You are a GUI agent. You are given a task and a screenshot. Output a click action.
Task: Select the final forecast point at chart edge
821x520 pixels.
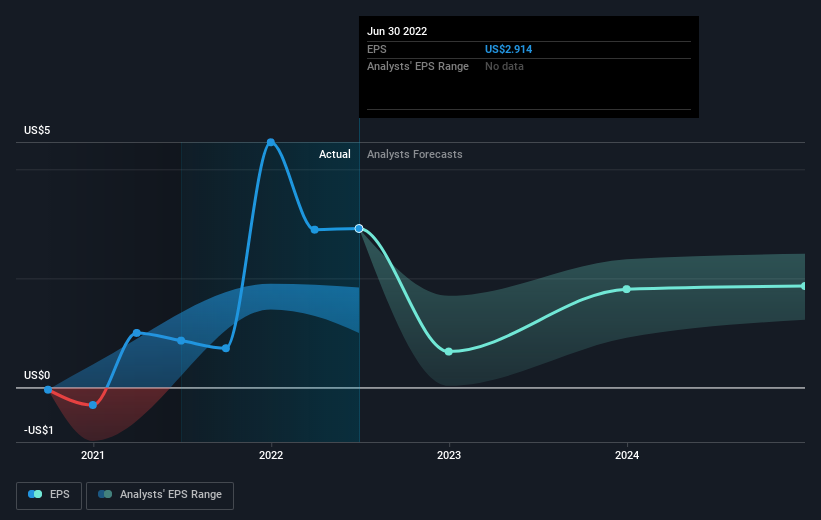(x=804, y=286)
